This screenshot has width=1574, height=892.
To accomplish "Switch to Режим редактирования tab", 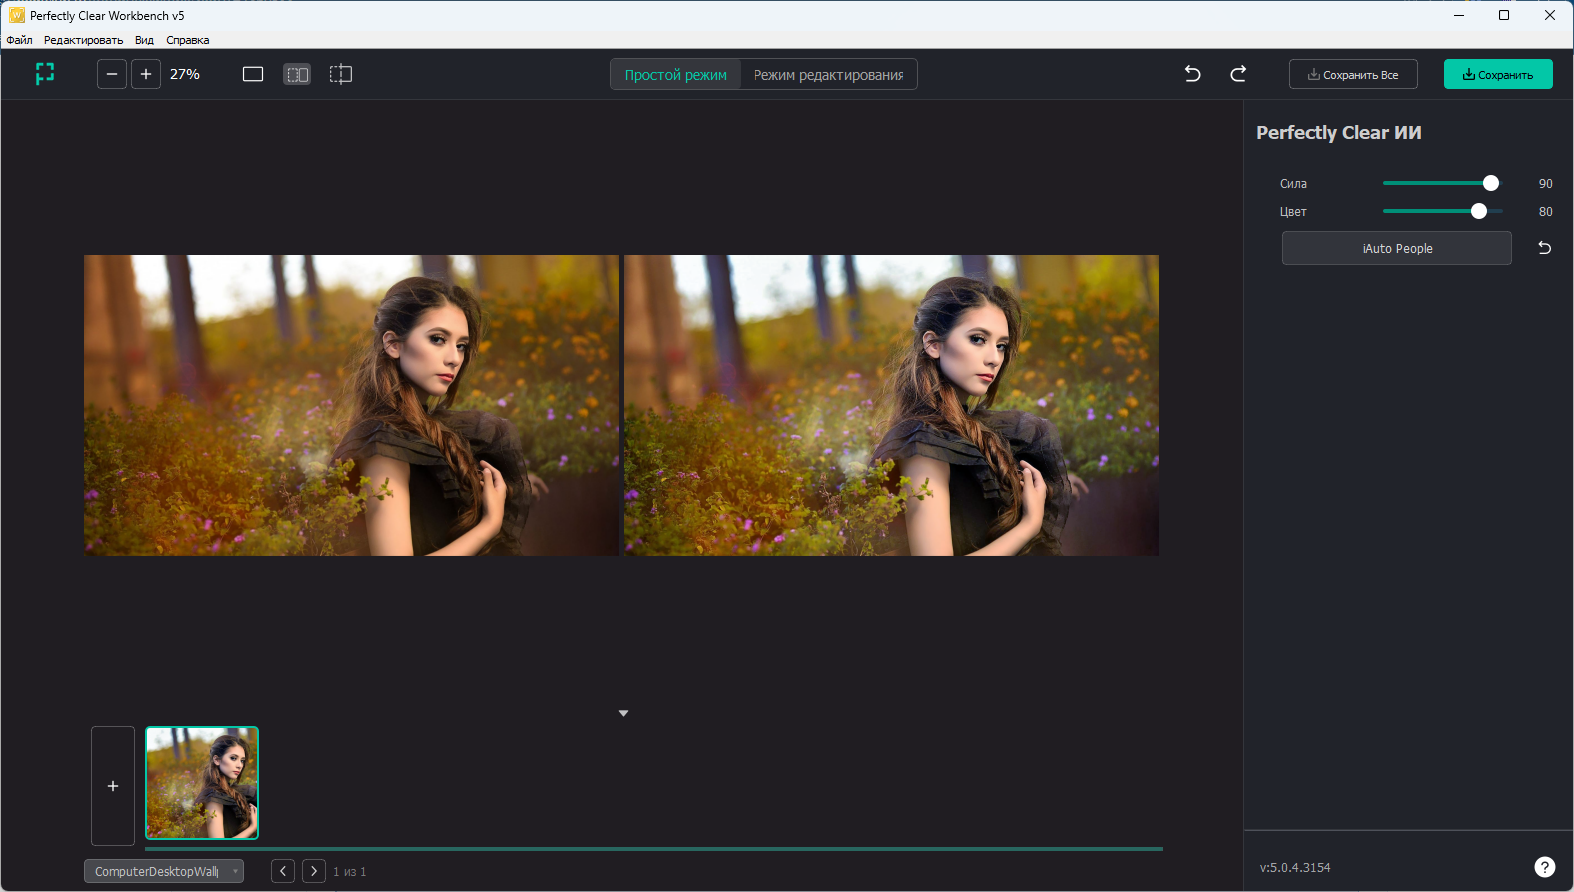I will 828,75.
